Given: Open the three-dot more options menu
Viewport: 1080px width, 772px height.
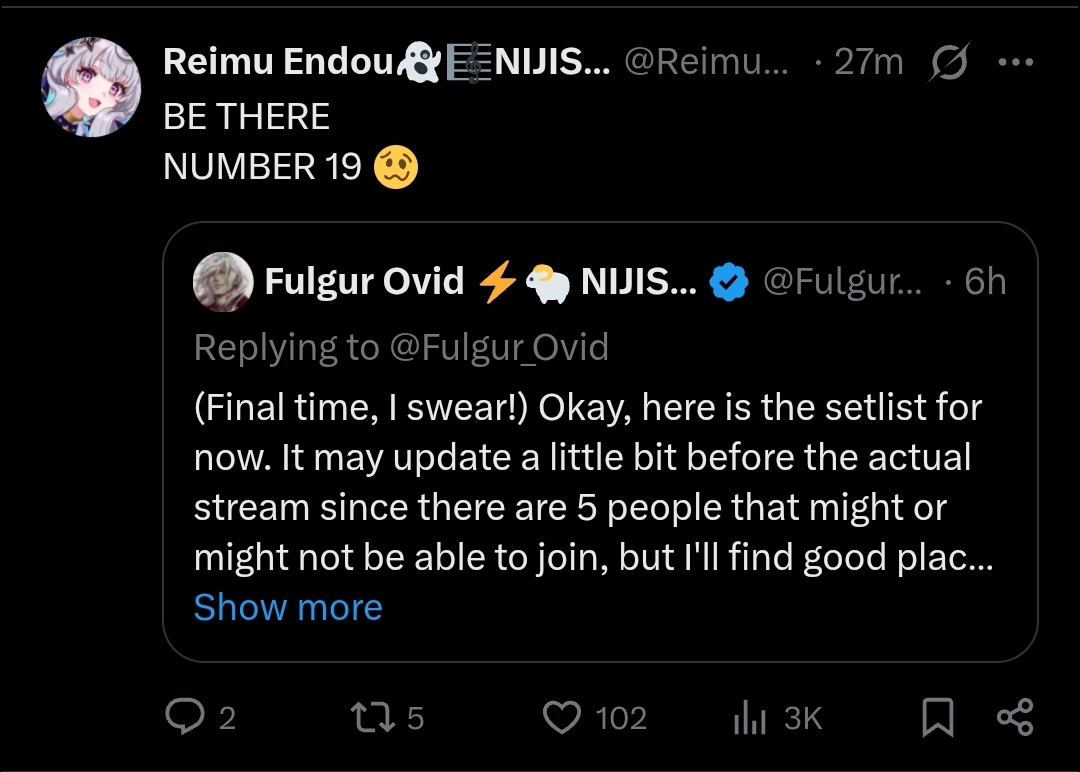Looking at the screenshot, I should 1015,62.
